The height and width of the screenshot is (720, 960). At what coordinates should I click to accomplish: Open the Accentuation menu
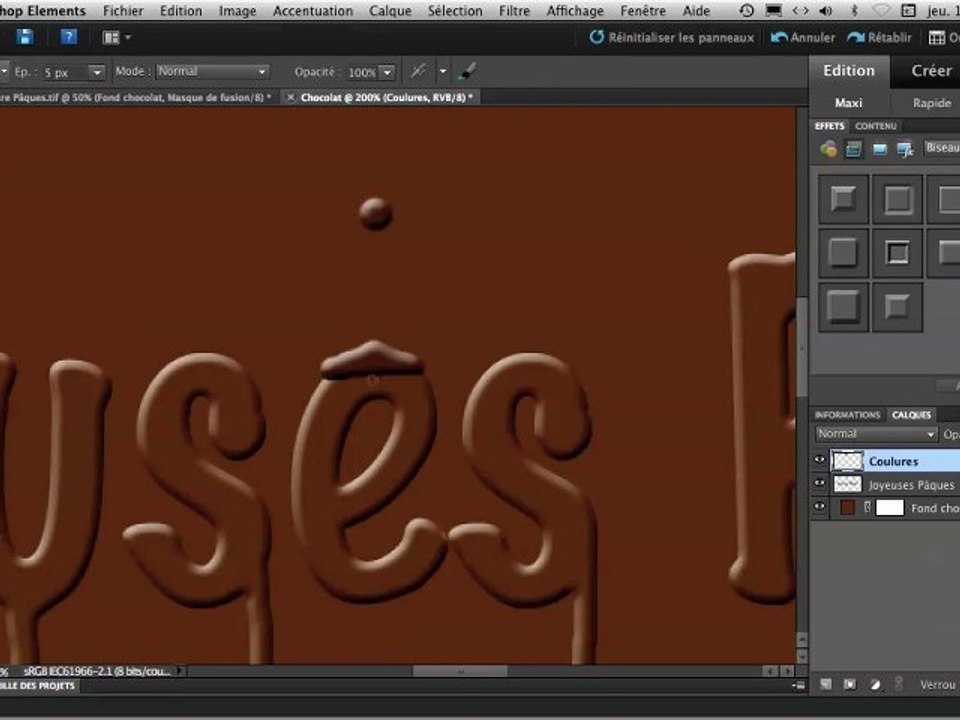(313, 11)
